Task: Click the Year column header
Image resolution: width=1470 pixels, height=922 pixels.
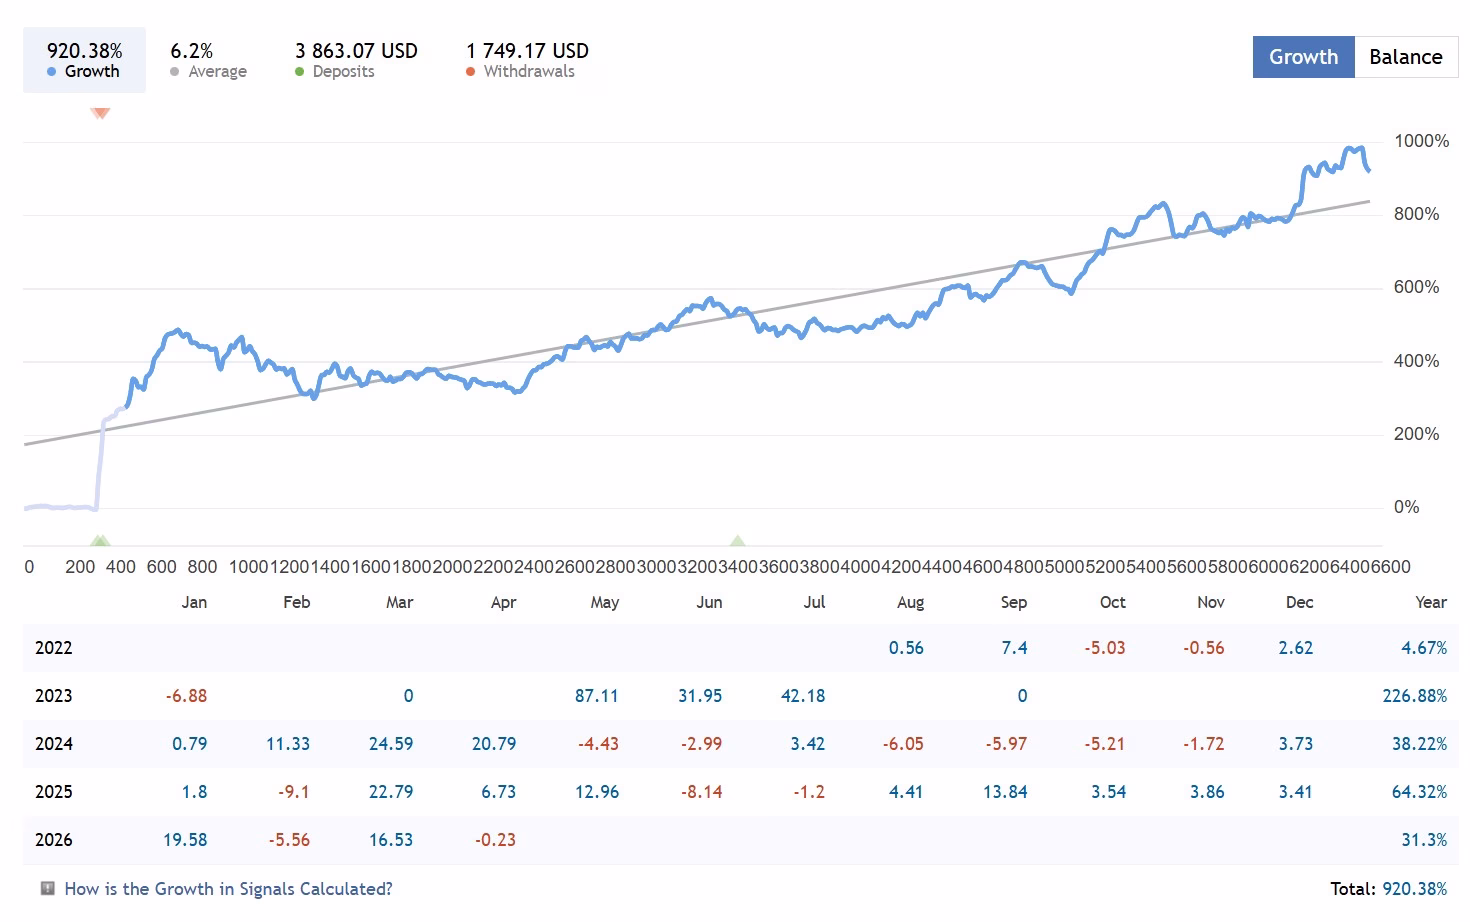Action: point(1430,602)
